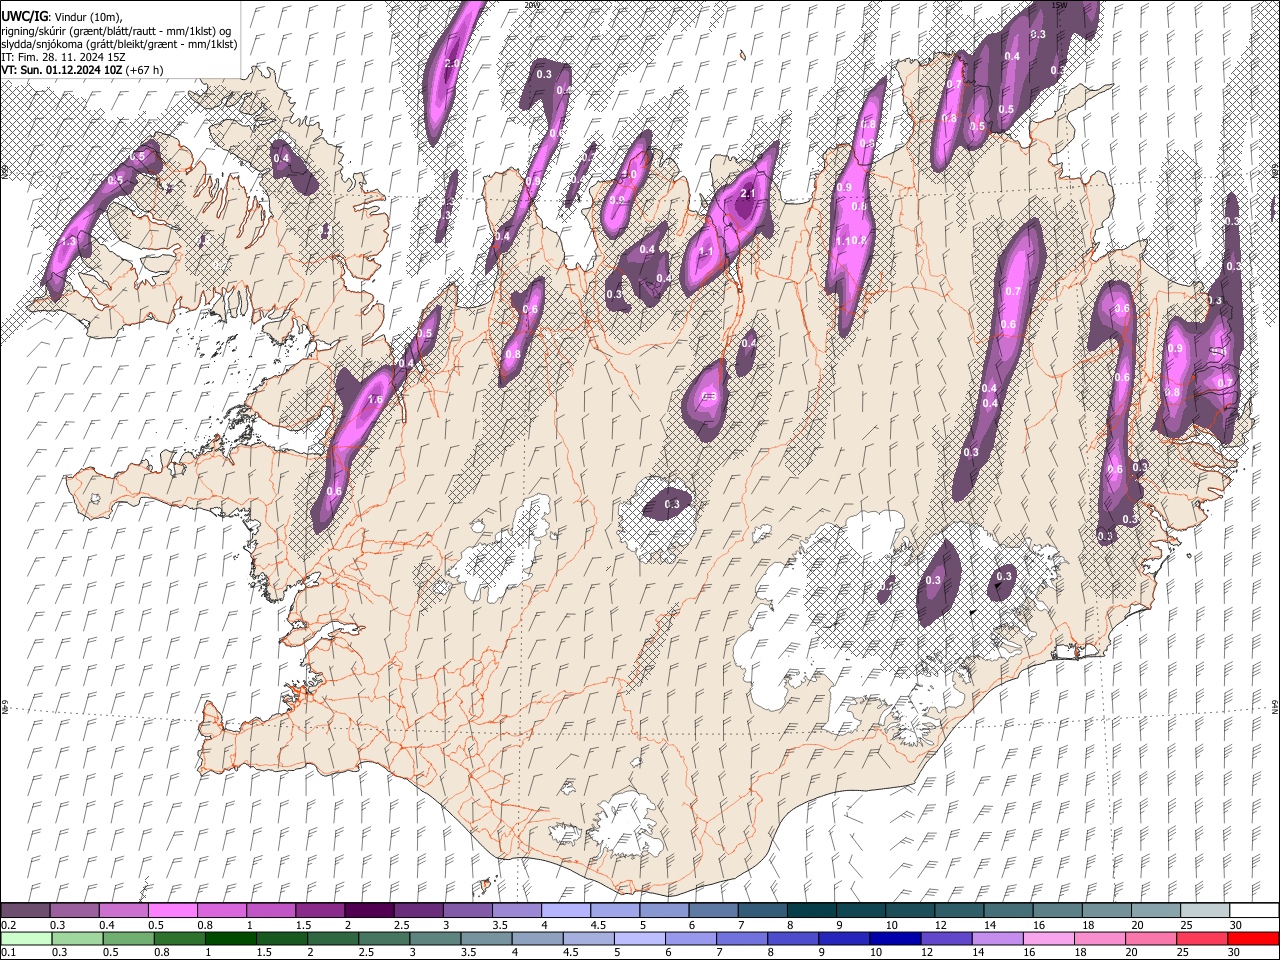Click the top-row legend swatch between 0.2 and 0.3
The height and width of the screenshot is (960, 1280).
point(26,910)
